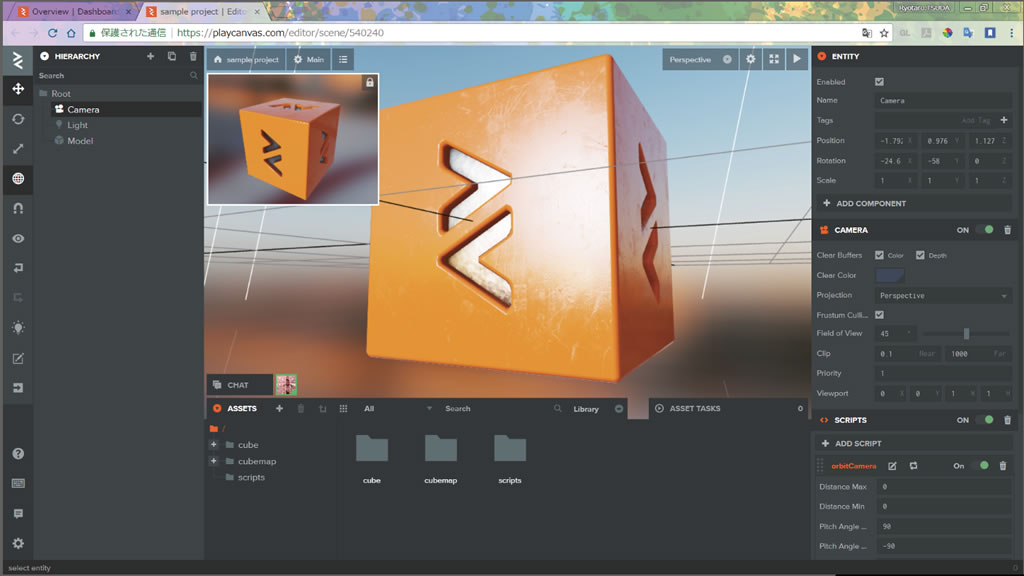Delete the Camera component trash icon
The image size is (1024, 576).
click(1007, 230)
